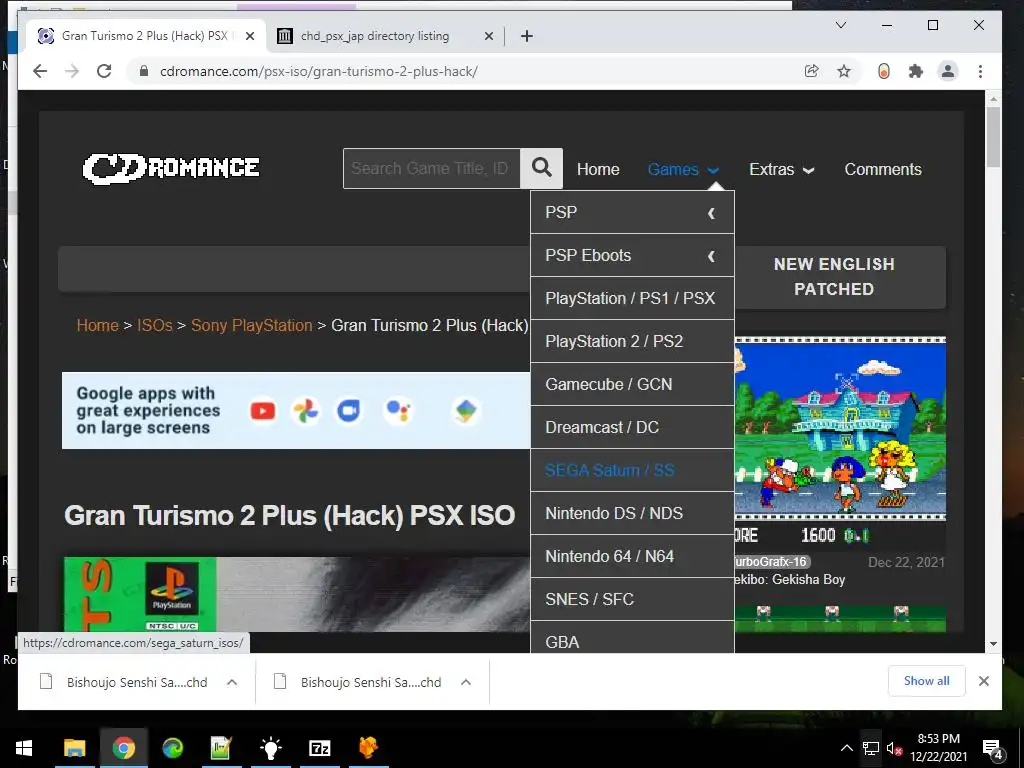Share this page from address bar
Image resolution: width=1024 pixels, height=768 pixels.
coord(811,71)
